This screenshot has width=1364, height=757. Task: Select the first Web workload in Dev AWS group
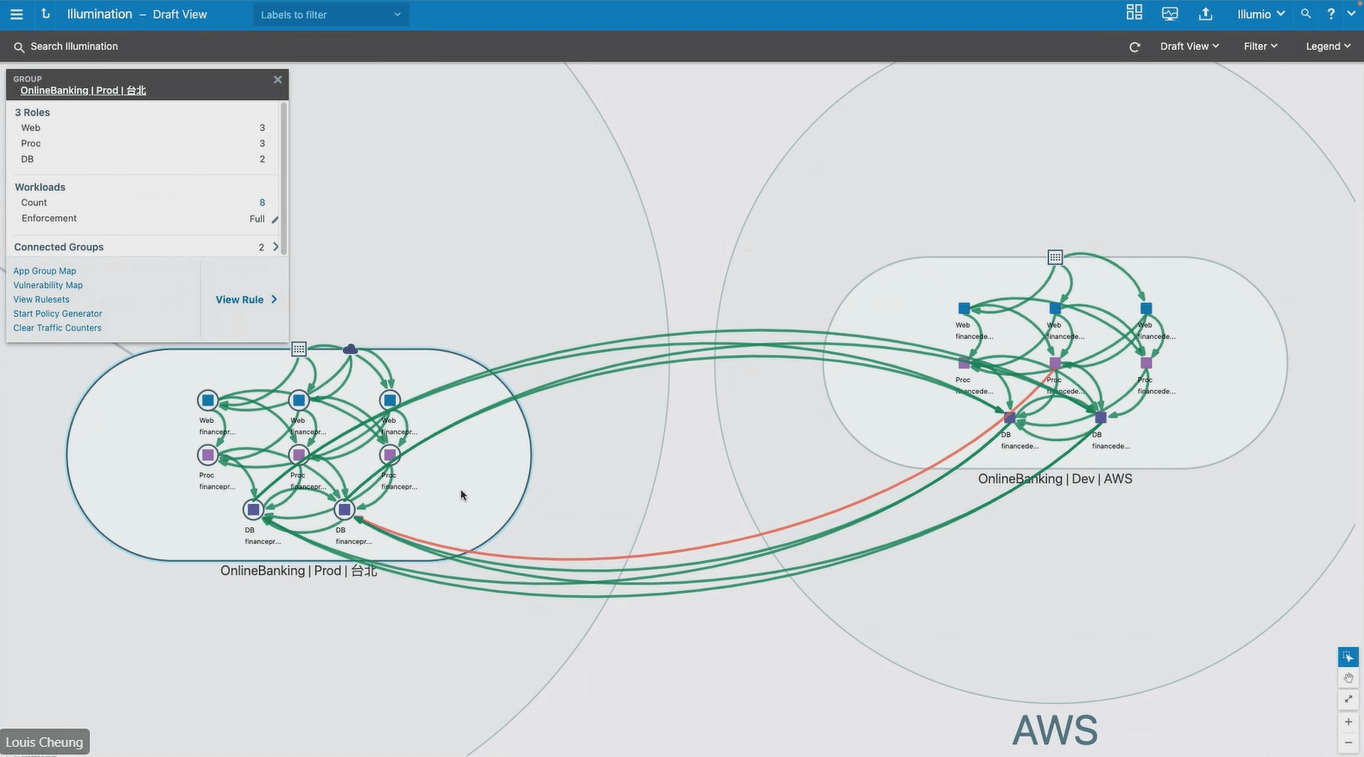point(964,309)
